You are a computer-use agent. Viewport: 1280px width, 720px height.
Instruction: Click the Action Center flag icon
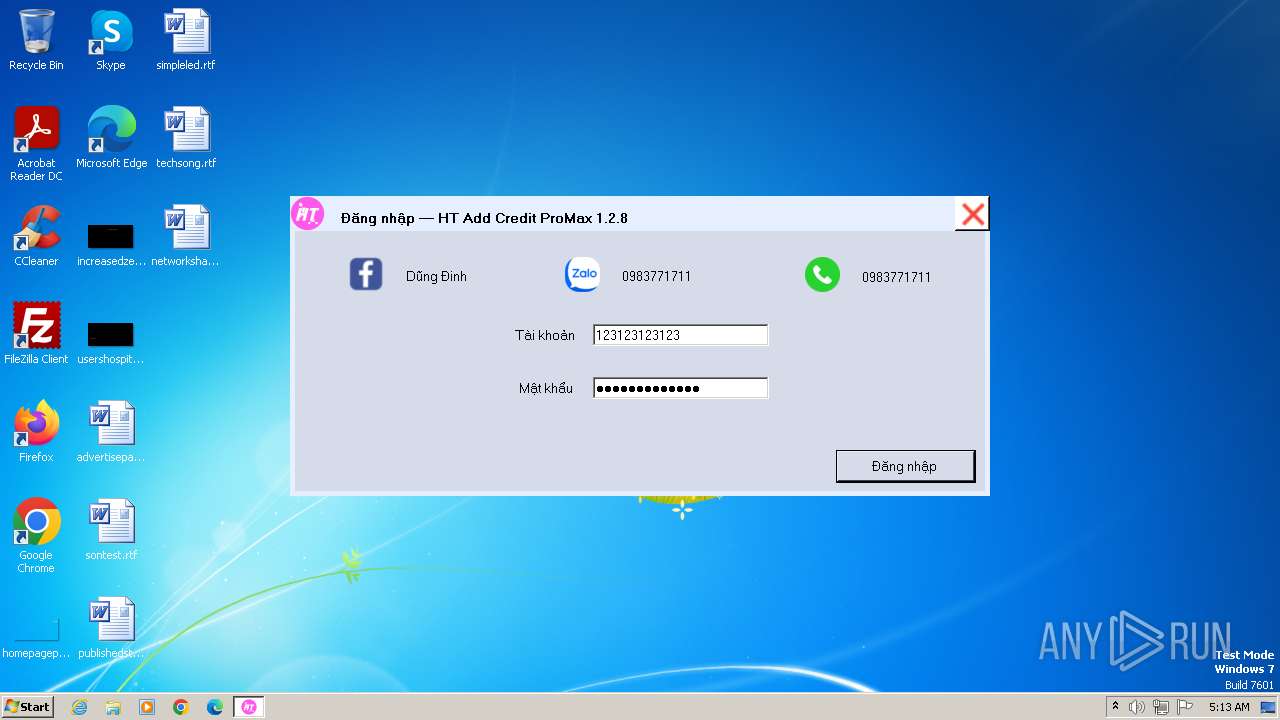(1185, 707)
